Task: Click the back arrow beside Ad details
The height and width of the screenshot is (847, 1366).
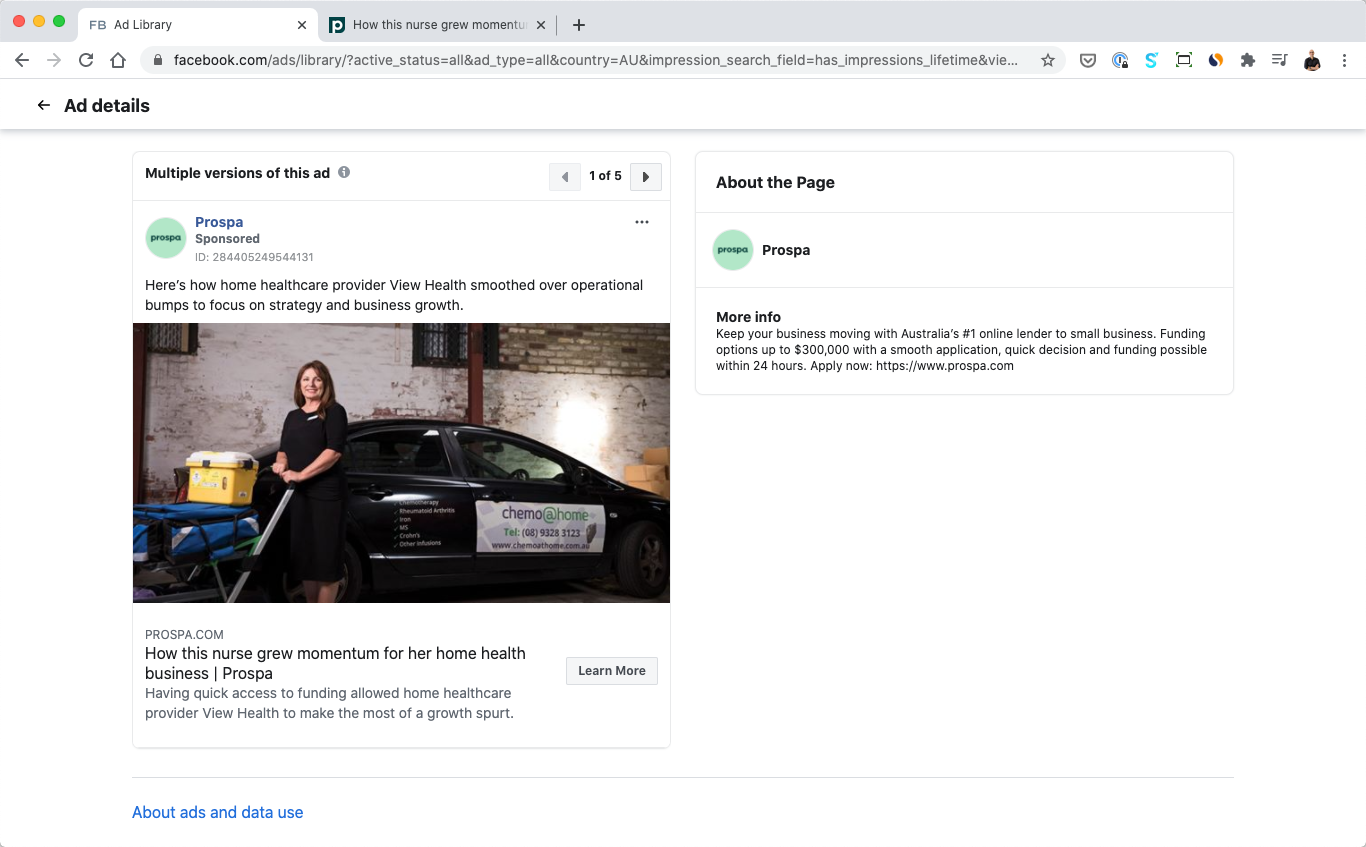Action: [43, 105]
